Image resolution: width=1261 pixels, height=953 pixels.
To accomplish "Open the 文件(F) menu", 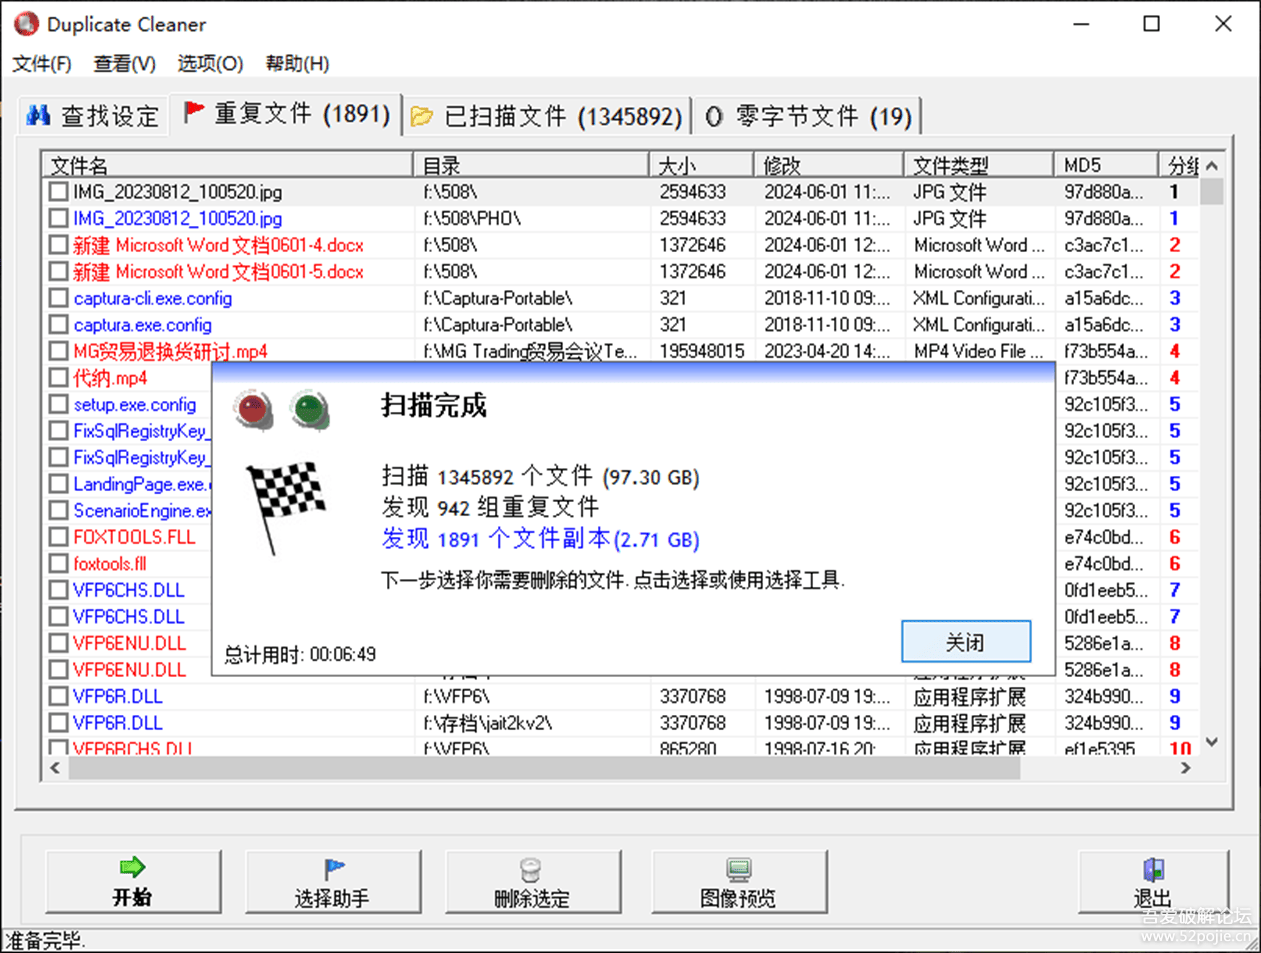I will coord(42,63).
